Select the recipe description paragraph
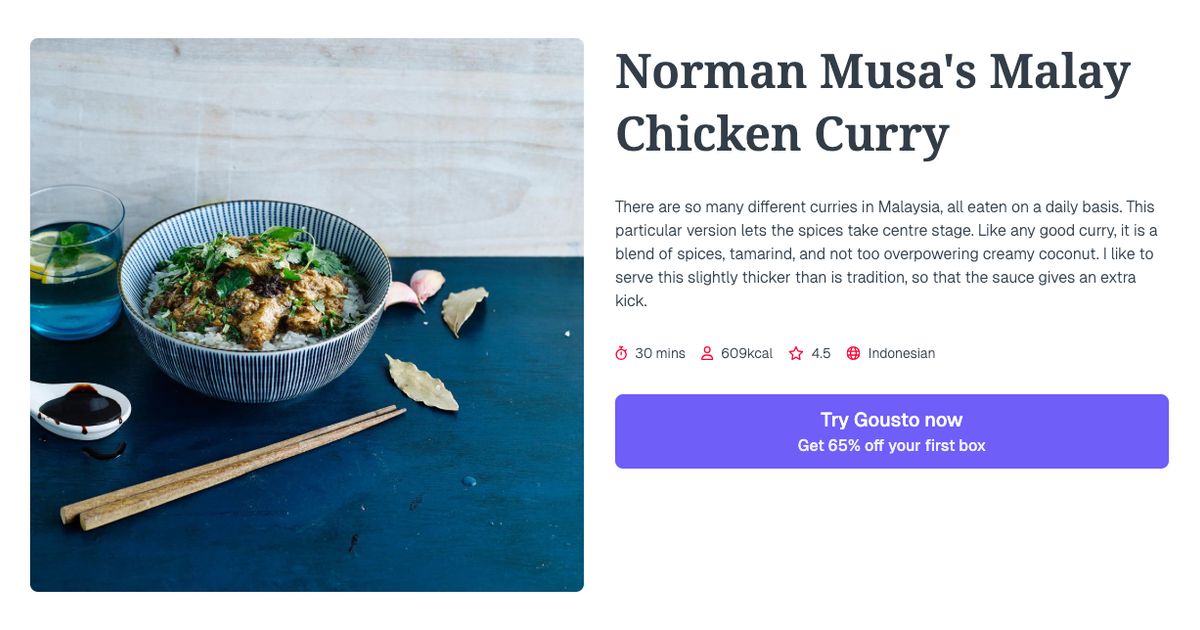The height and width of the screenshot is (630, 1200). (887, 253)
